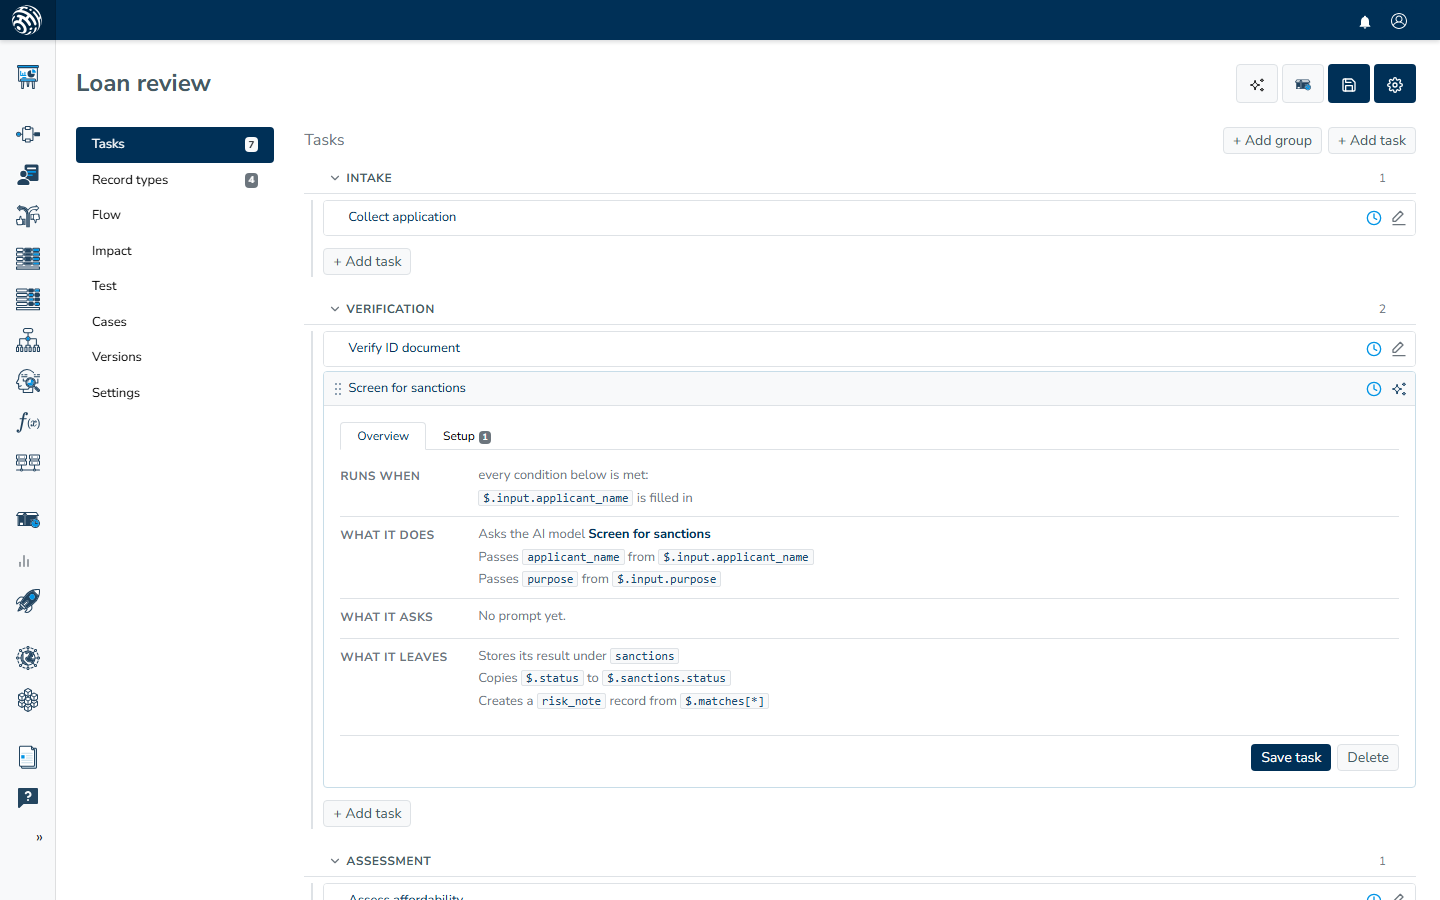Open the bar chart sidebar icon
The image size is (1440, 900).
tap(24, 561)
